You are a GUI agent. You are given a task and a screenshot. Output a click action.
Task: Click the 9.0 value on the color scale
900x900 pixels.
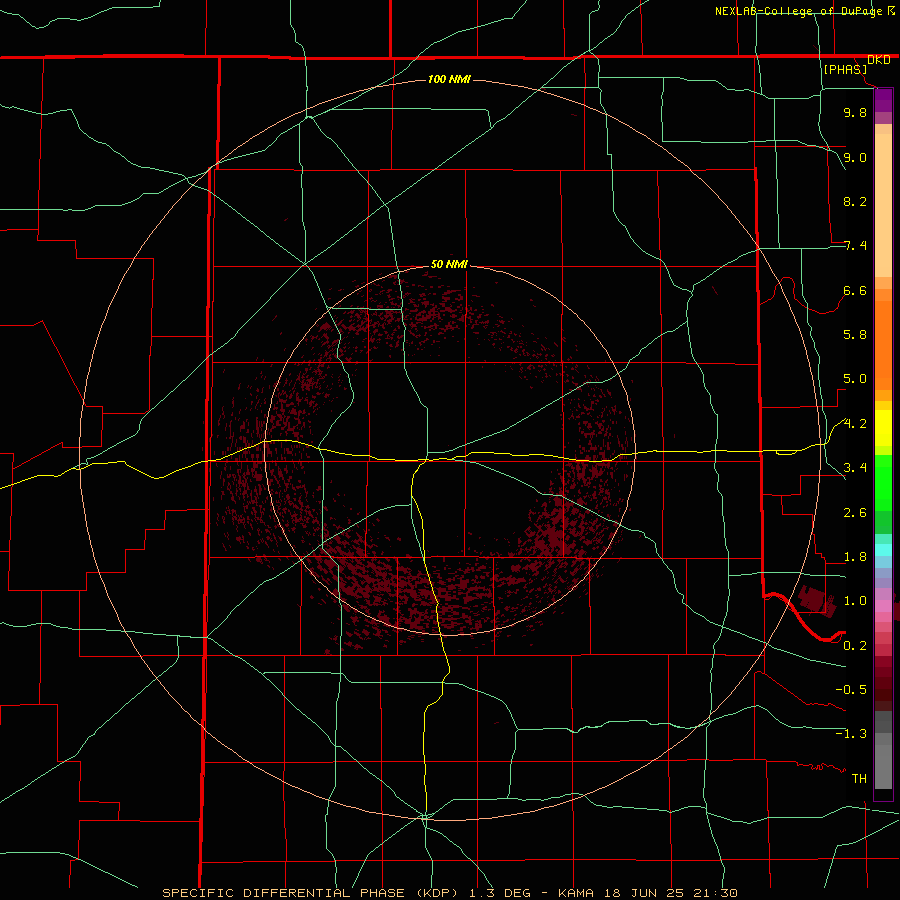pyautogui.click(x=855, y=157)
